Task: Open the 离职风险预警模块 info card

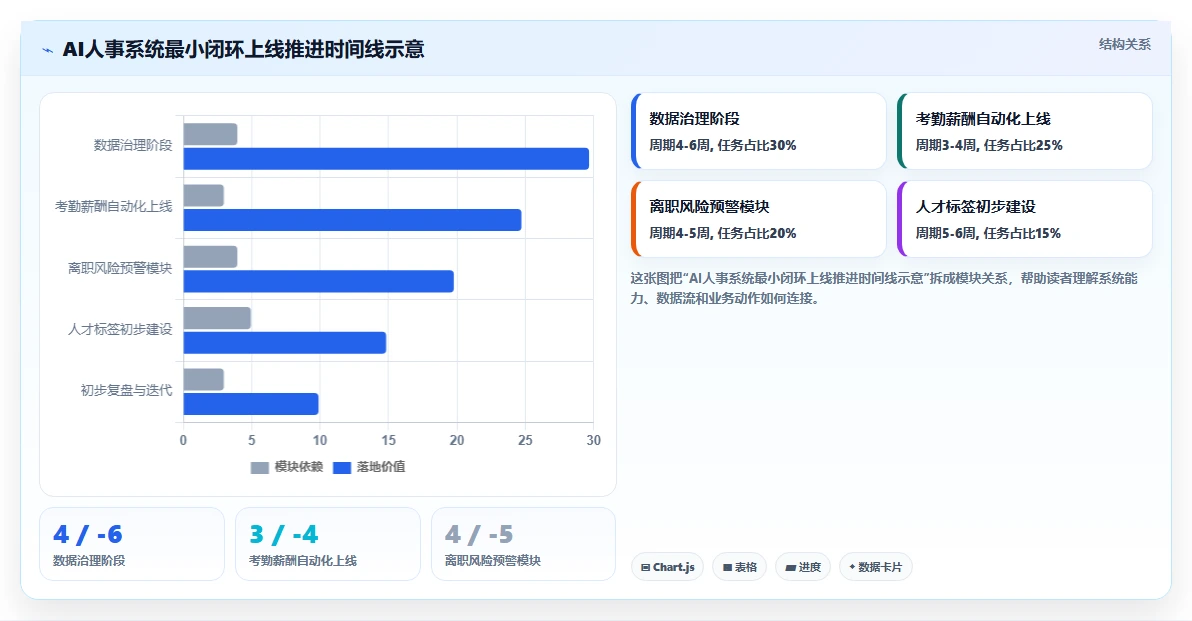Action: (759, 219)
